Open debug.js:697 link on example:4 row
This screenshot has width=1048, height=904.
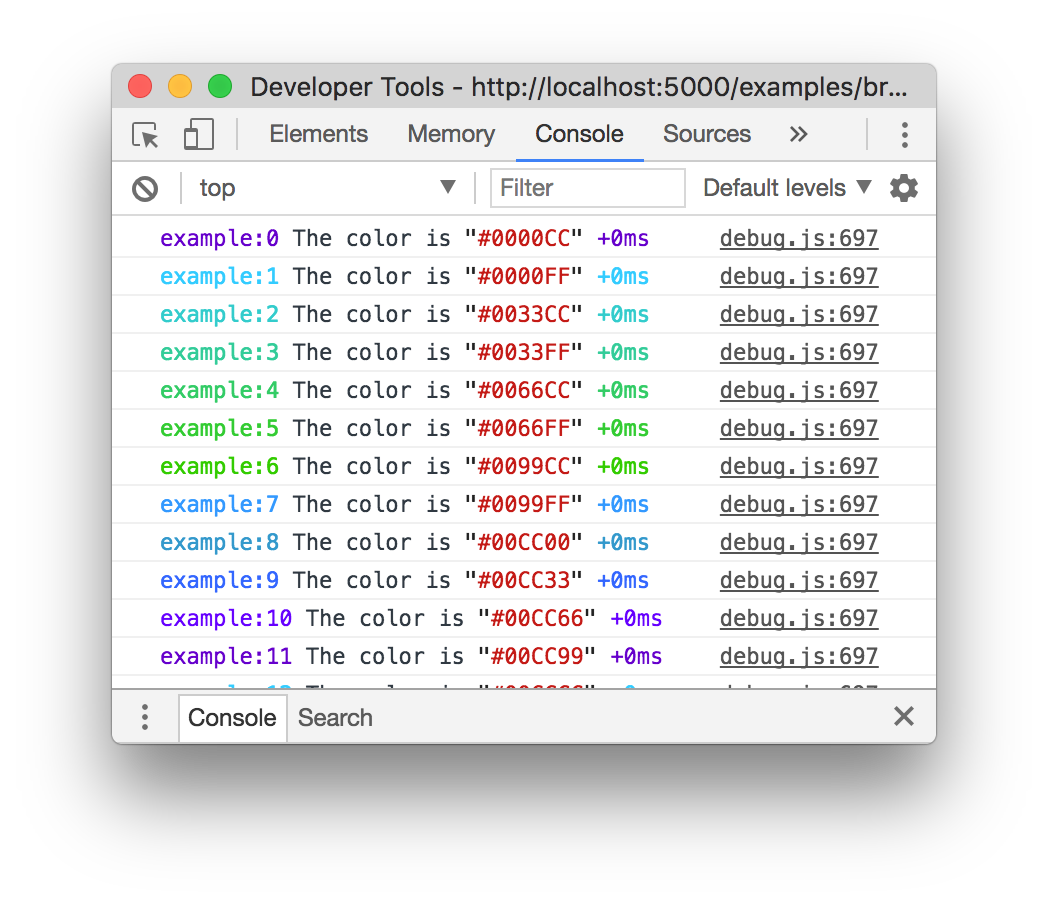pos(799,391)
